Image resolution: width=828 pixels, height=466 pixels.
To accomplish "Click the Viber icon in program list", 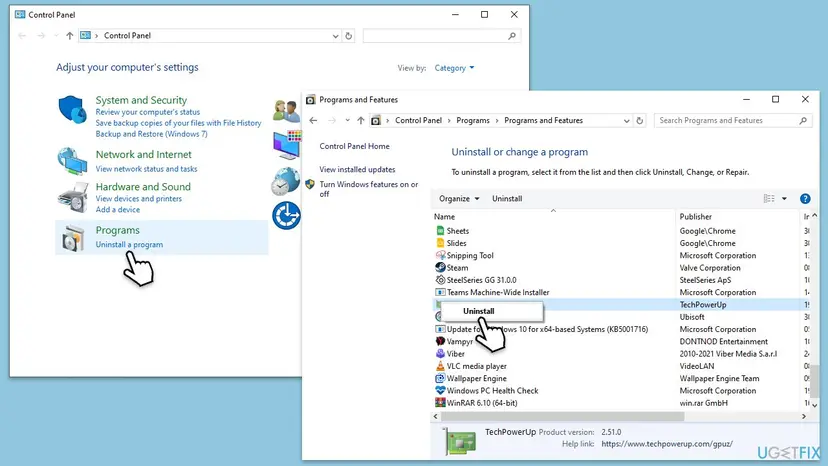I will [440, 353].
